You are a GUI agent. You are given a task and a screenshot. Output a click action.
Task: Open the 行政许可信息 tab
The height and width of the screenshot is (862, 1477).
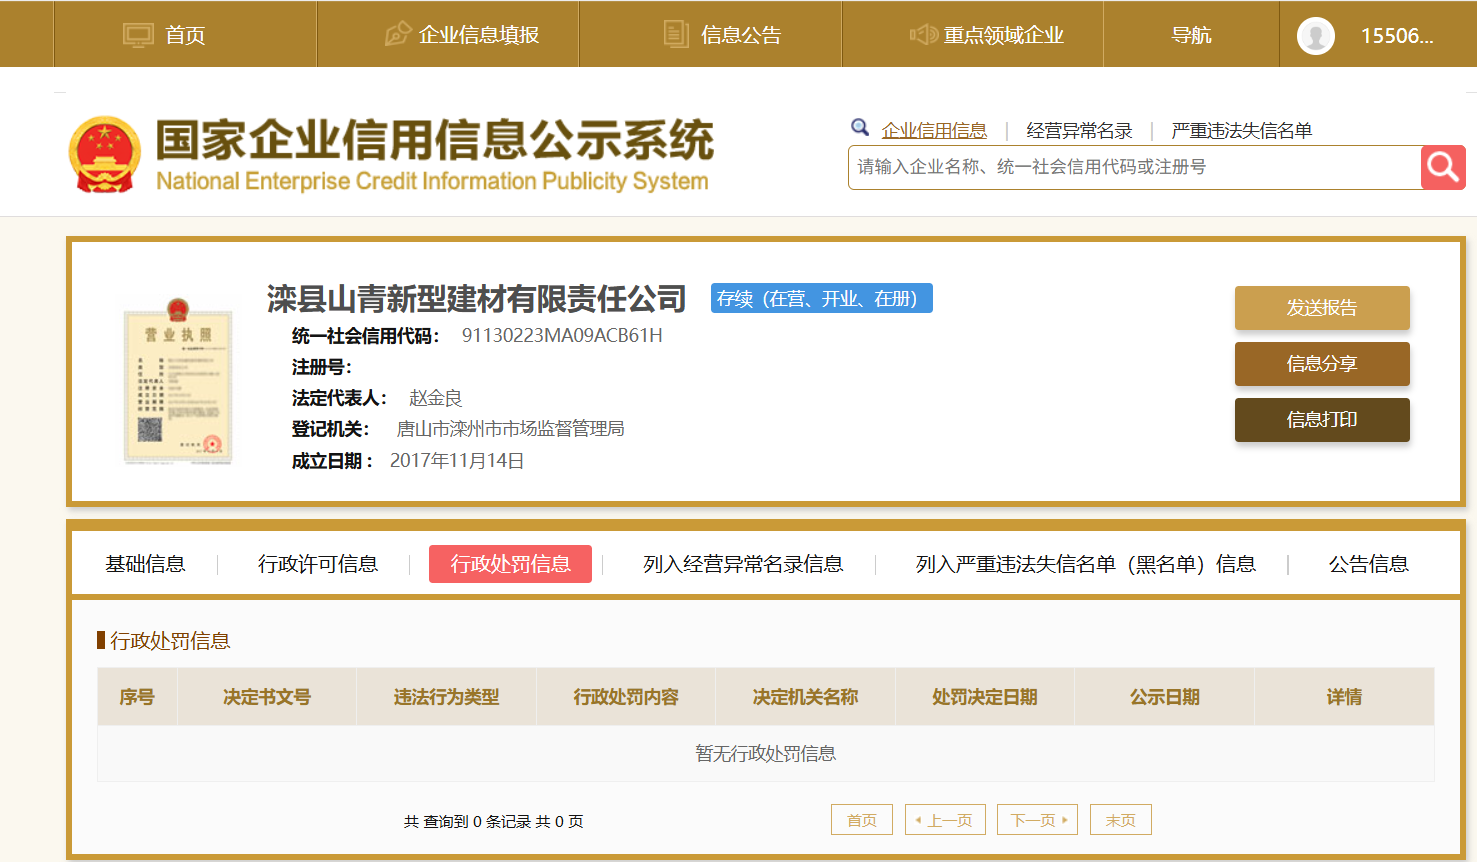[x=318, y=564]
